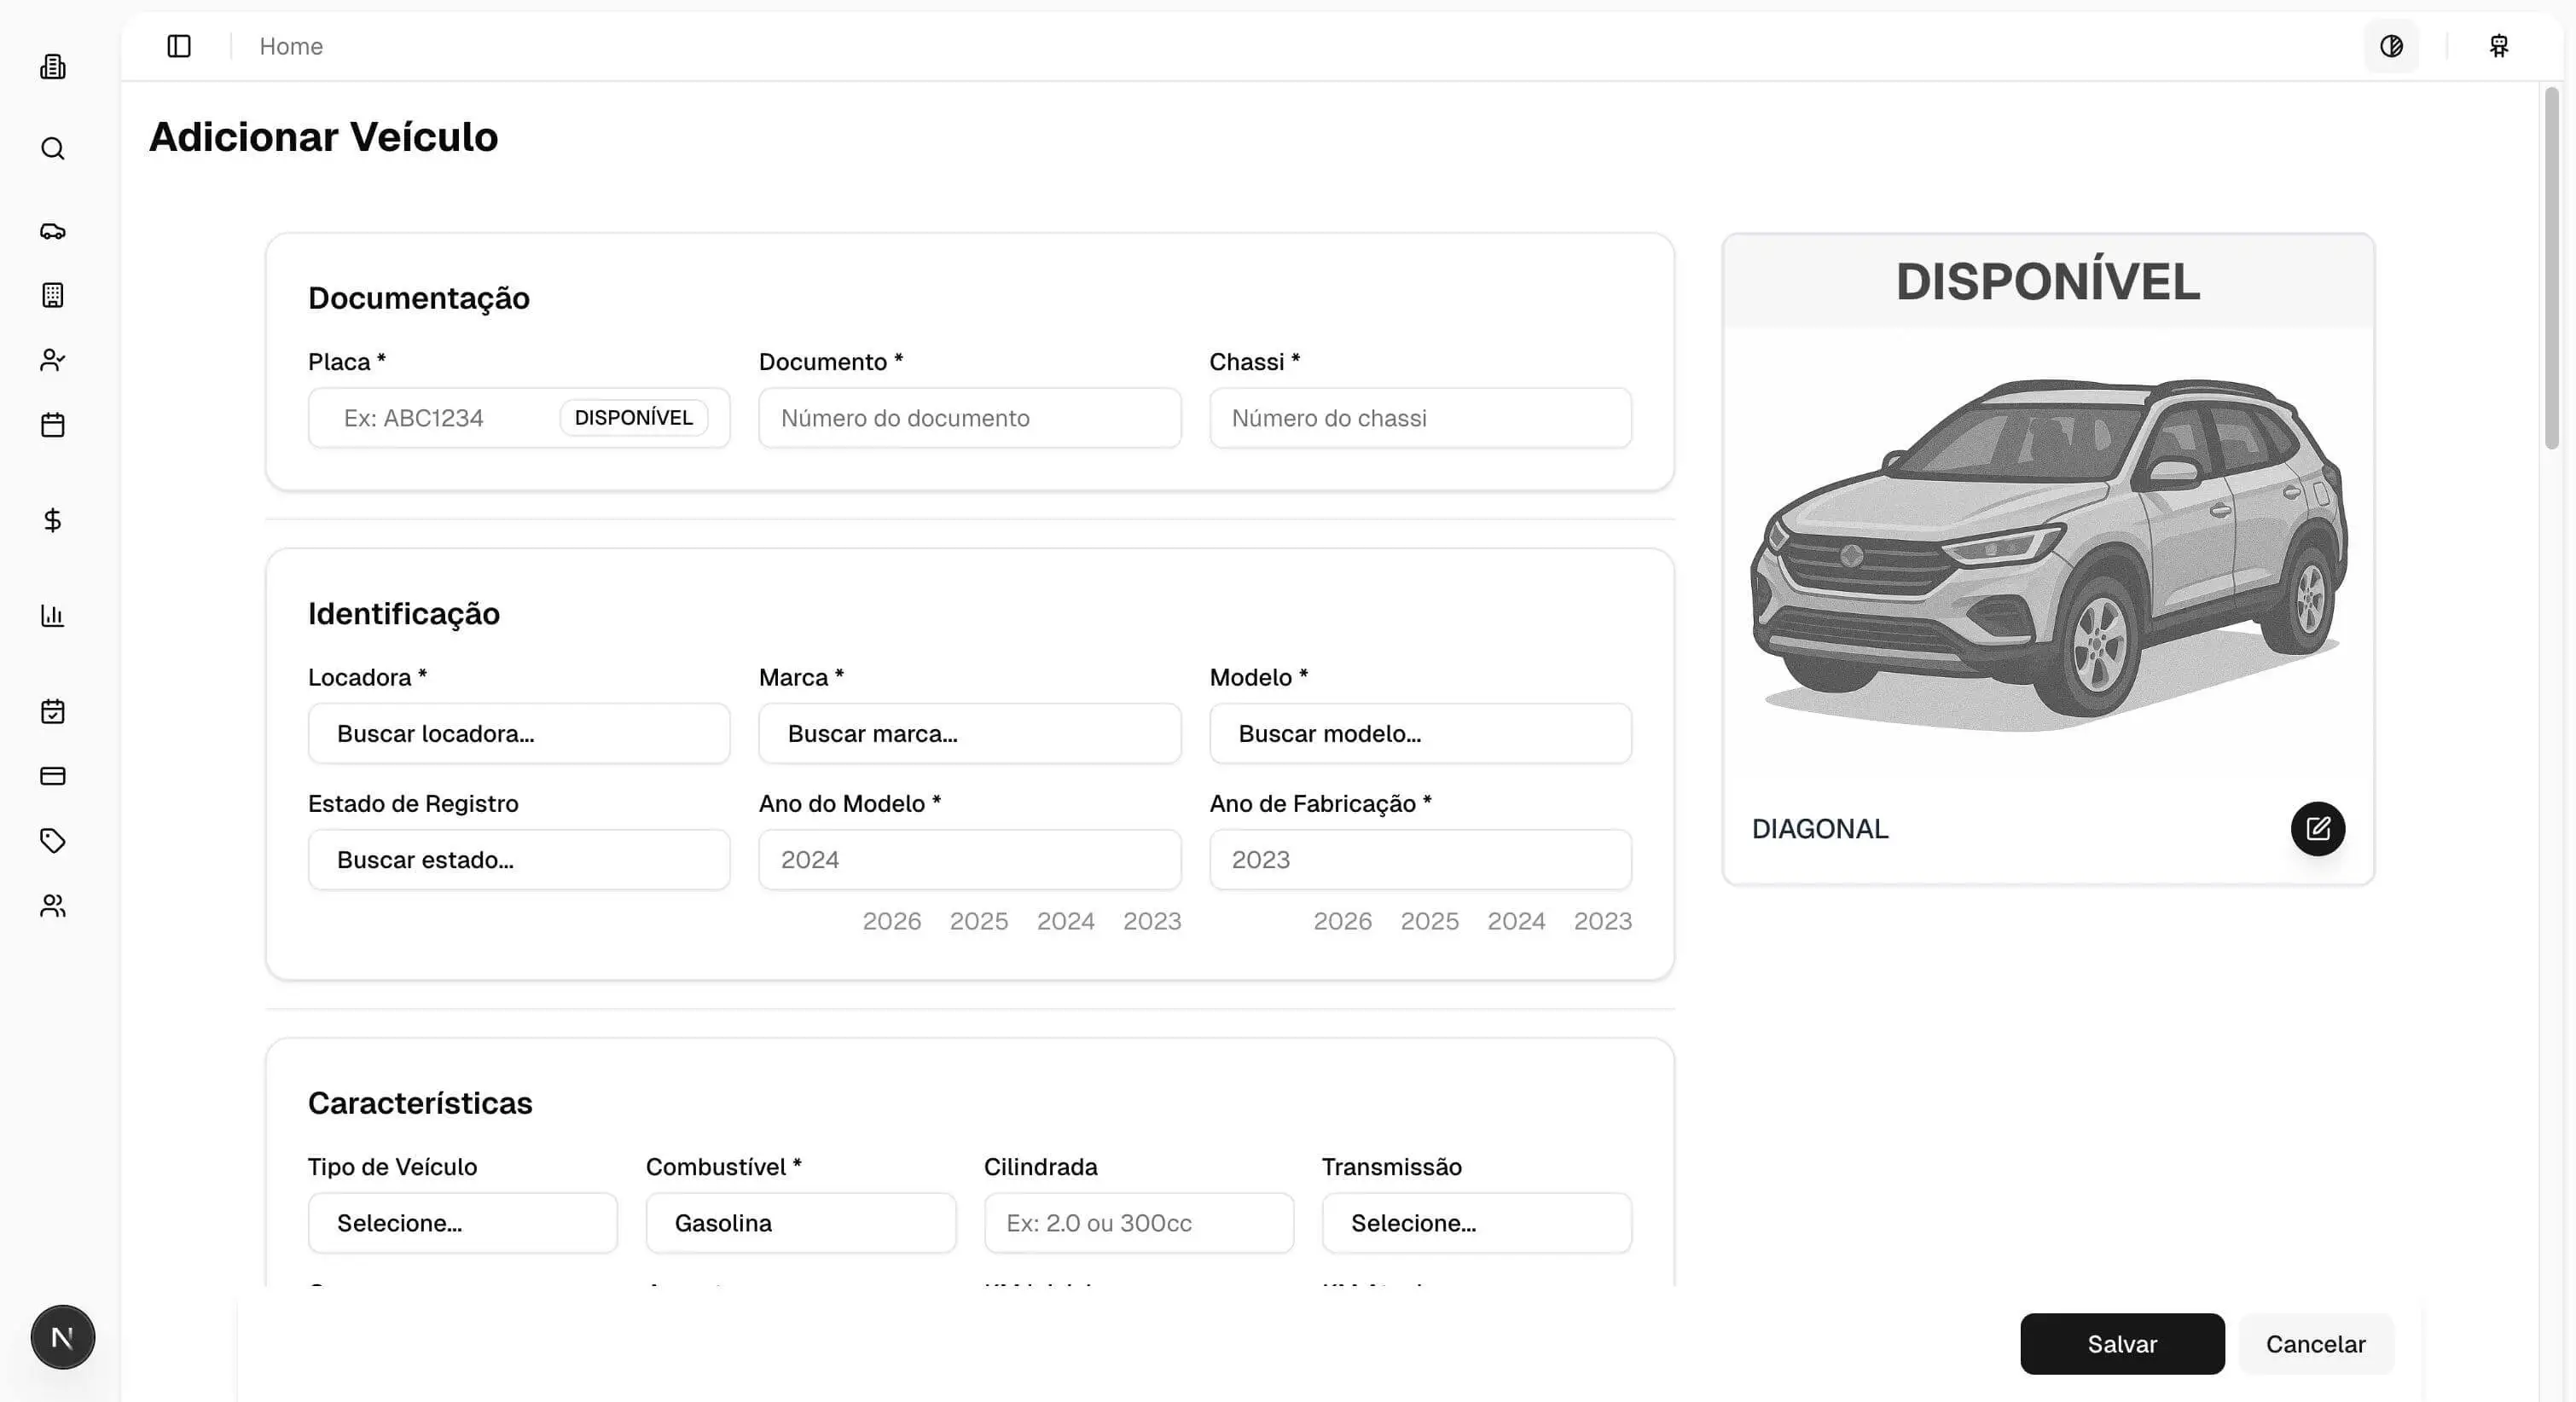Open the Tipo de Veículo dropdown
The image size is (2576, 1402).
point(463,1222)
